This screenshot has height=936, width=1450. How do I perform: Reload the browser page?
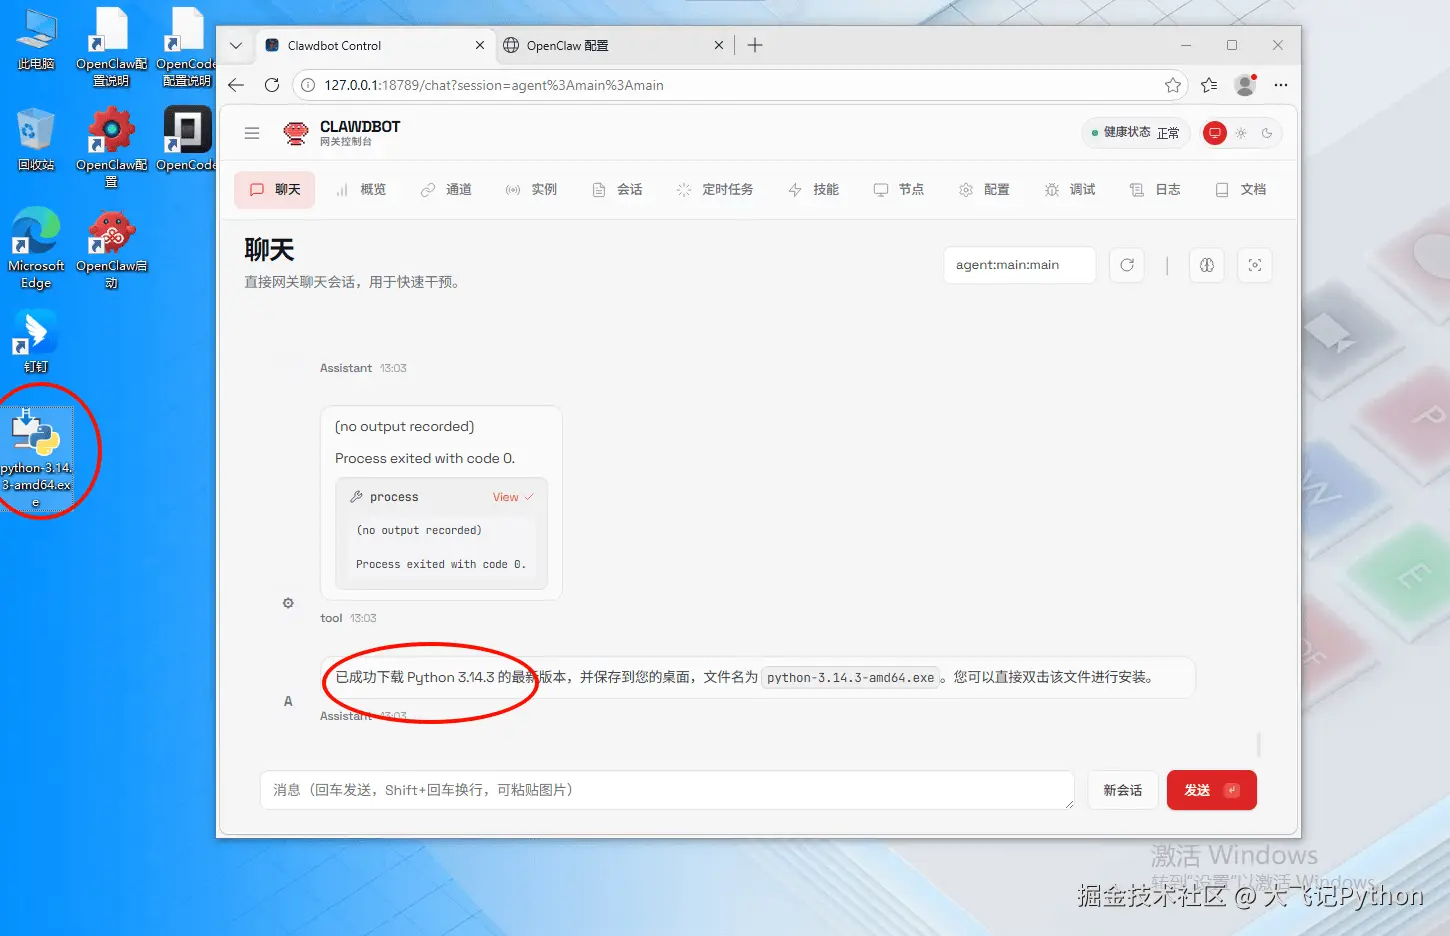tap(271, 85)
